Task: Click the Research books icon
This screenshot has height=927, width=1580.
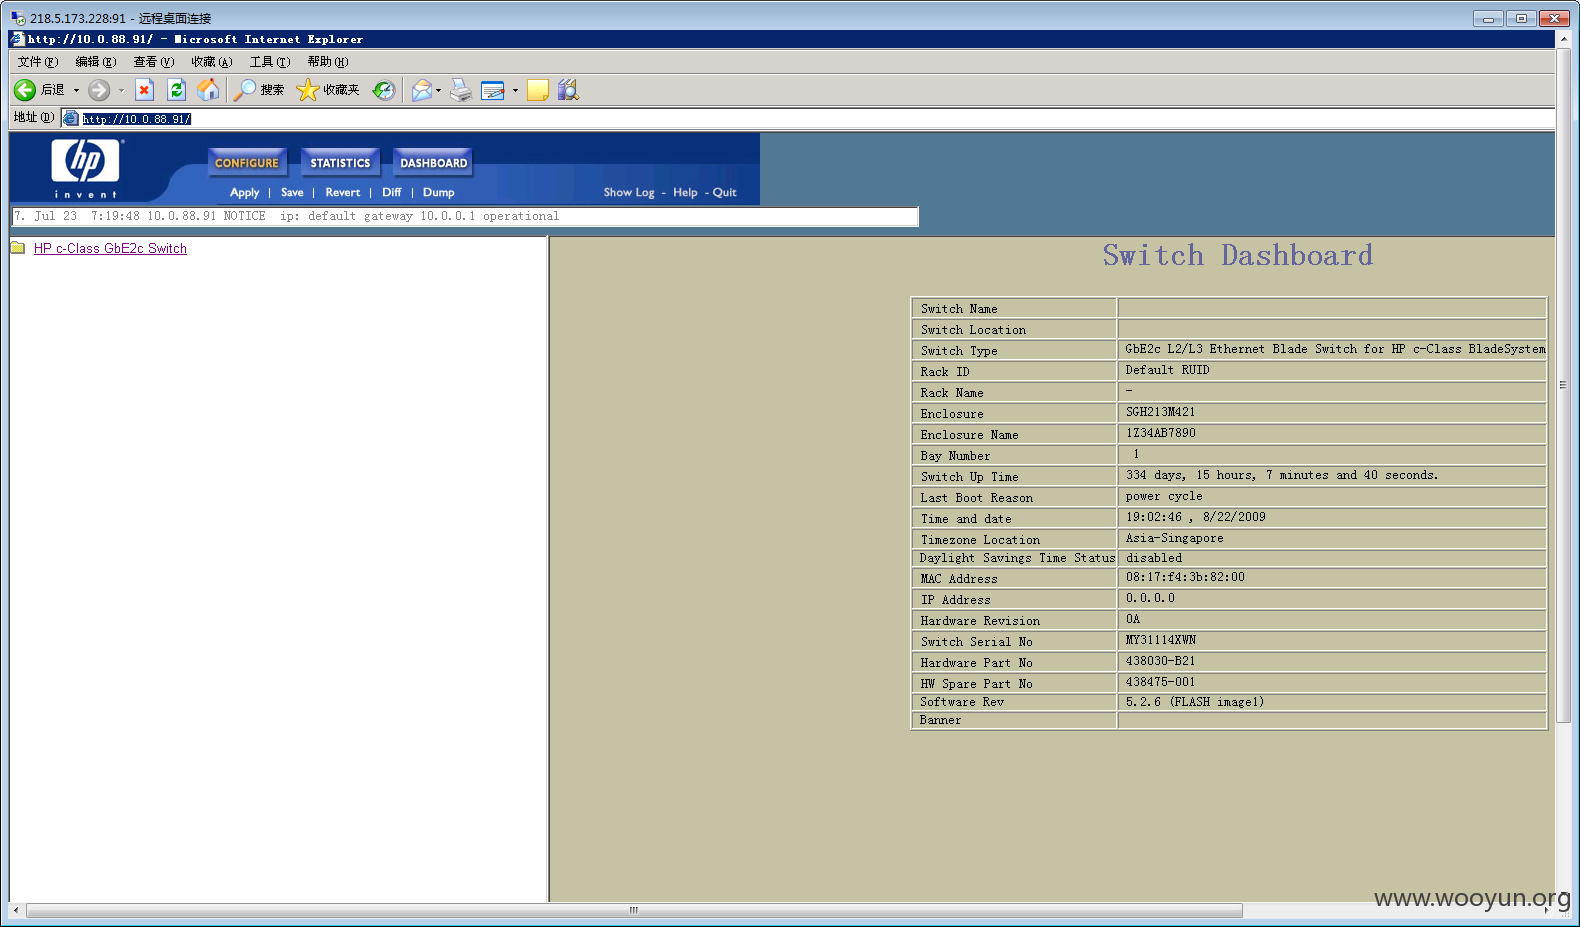Action: coord(568,90)
